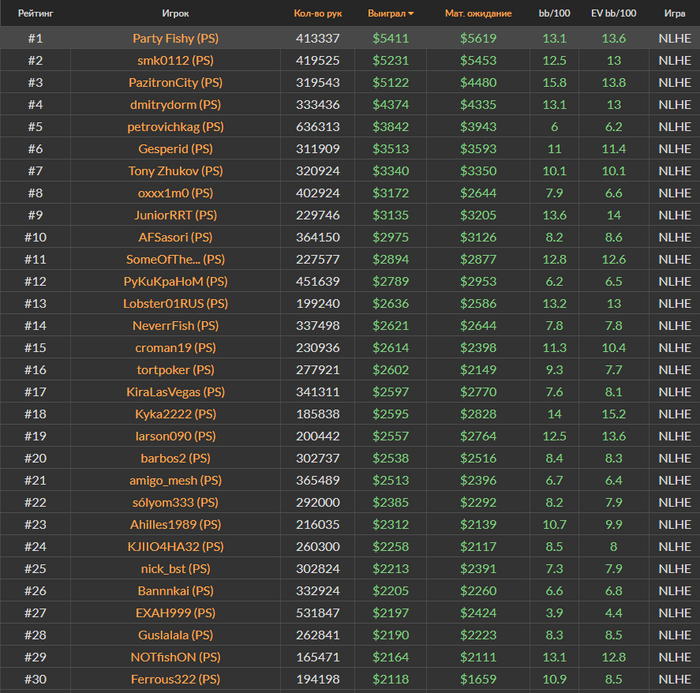Screen dimensions: 700x693
Task: Open smk0112 (PS) player link
Action: [x=175, y=60]
